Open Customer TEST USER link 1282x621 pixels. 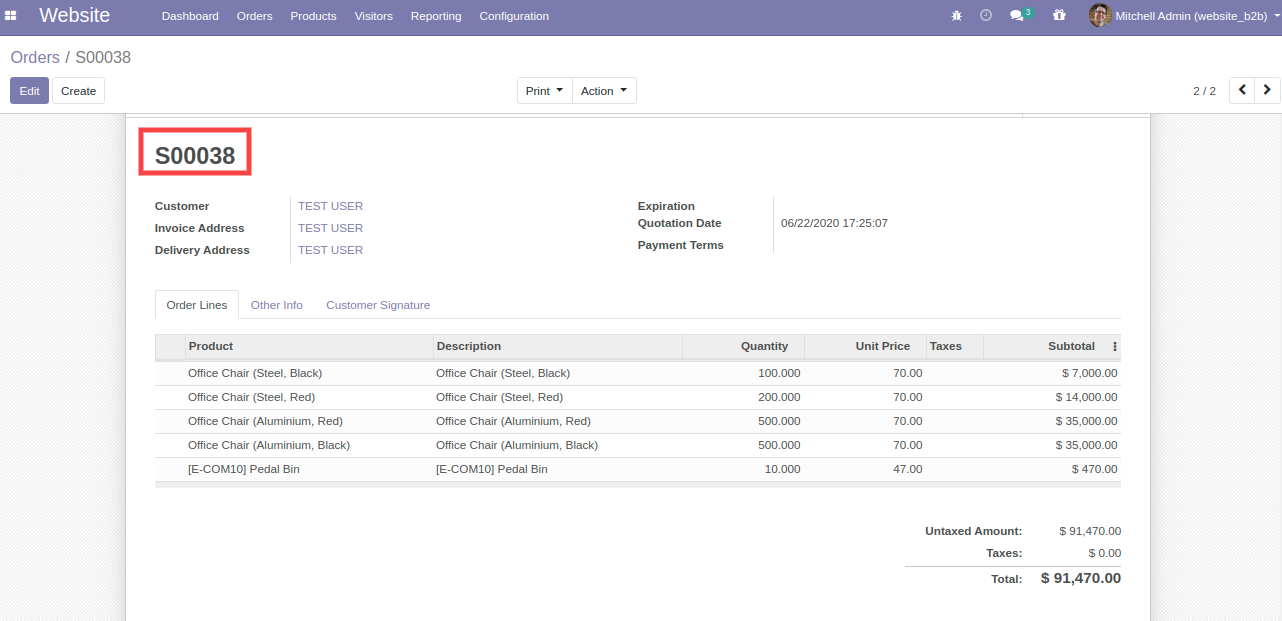330,206
